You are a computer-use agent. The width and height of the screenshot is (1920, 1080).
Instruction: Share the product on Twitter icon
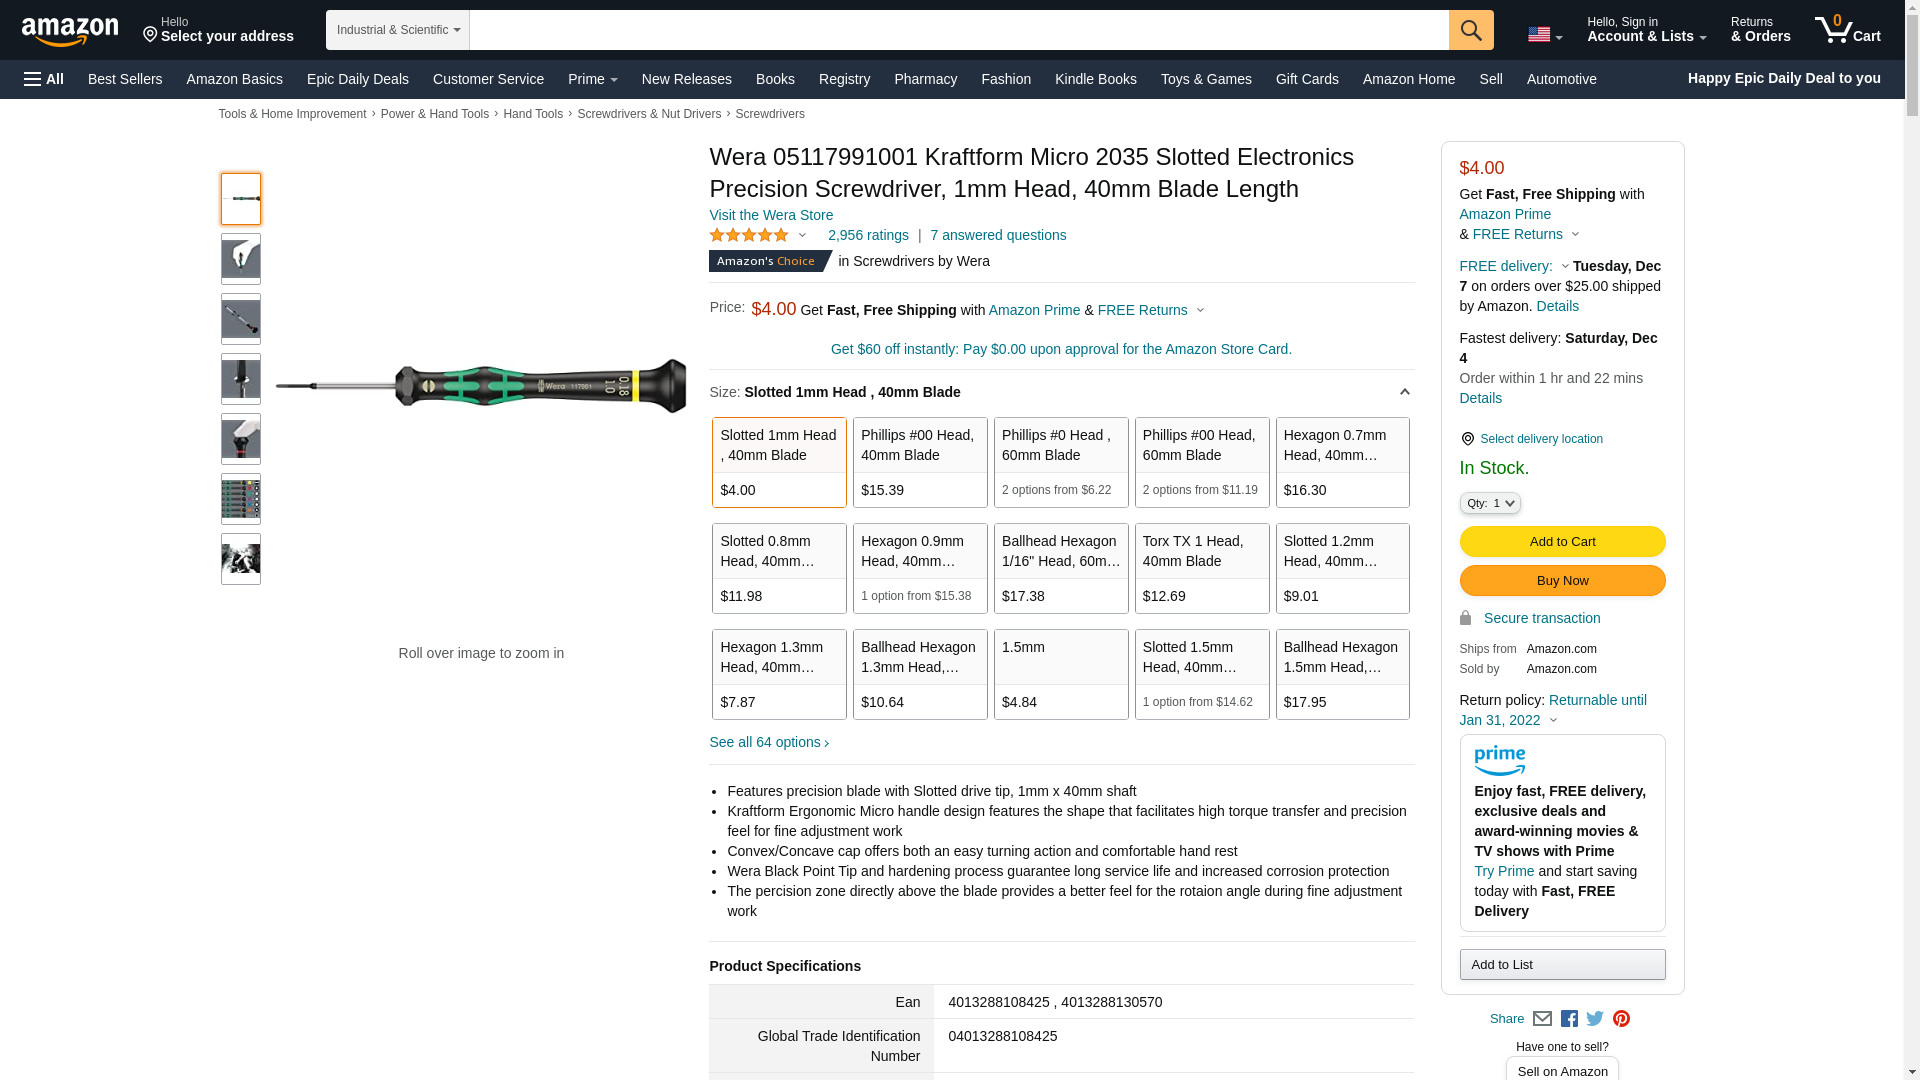[x=1594, y=1019]
